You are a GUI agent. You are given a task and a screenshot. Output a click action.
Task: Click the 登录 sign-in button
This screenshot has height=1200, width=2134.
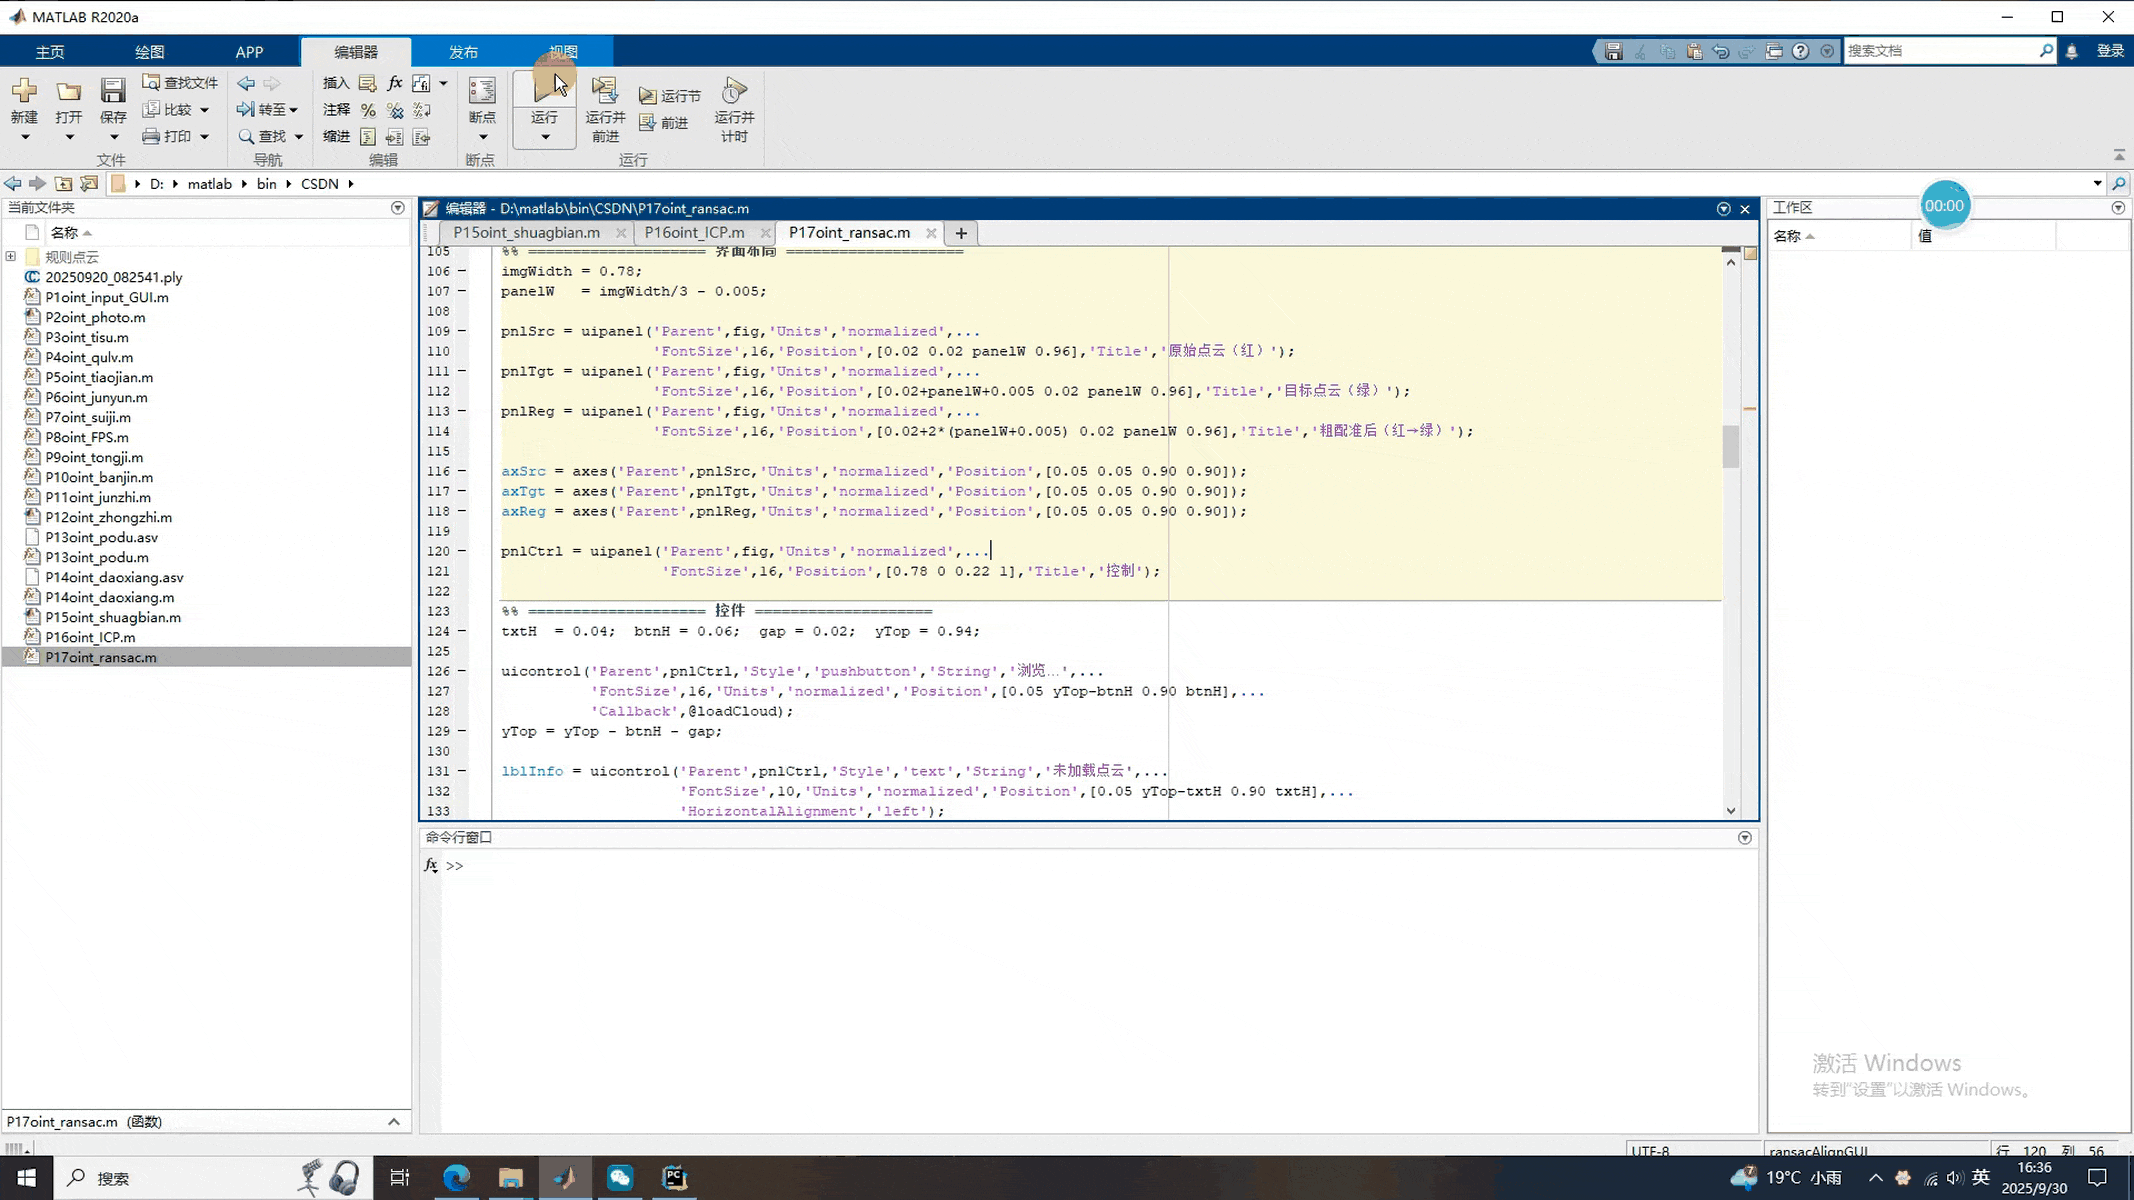click(2109, 51)
